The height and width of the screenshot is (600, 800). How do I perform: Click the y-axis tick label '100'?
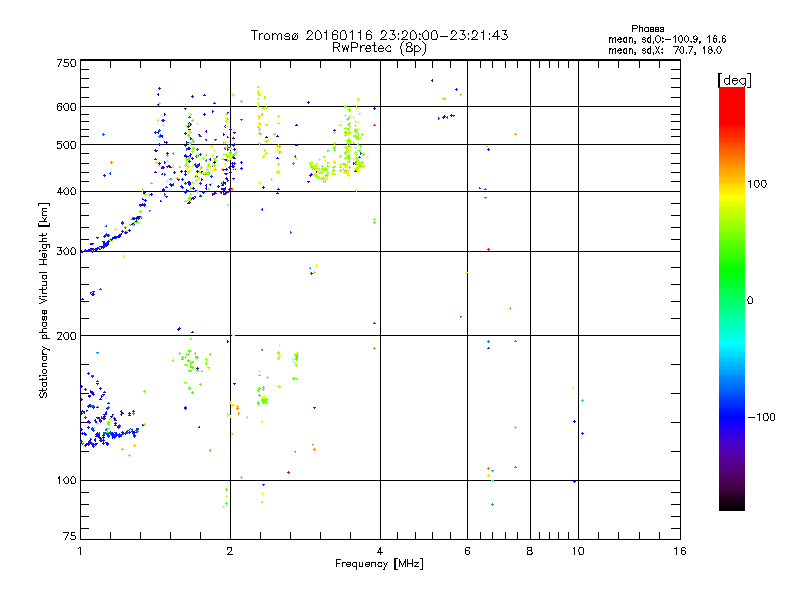click(x=66, y=480)
